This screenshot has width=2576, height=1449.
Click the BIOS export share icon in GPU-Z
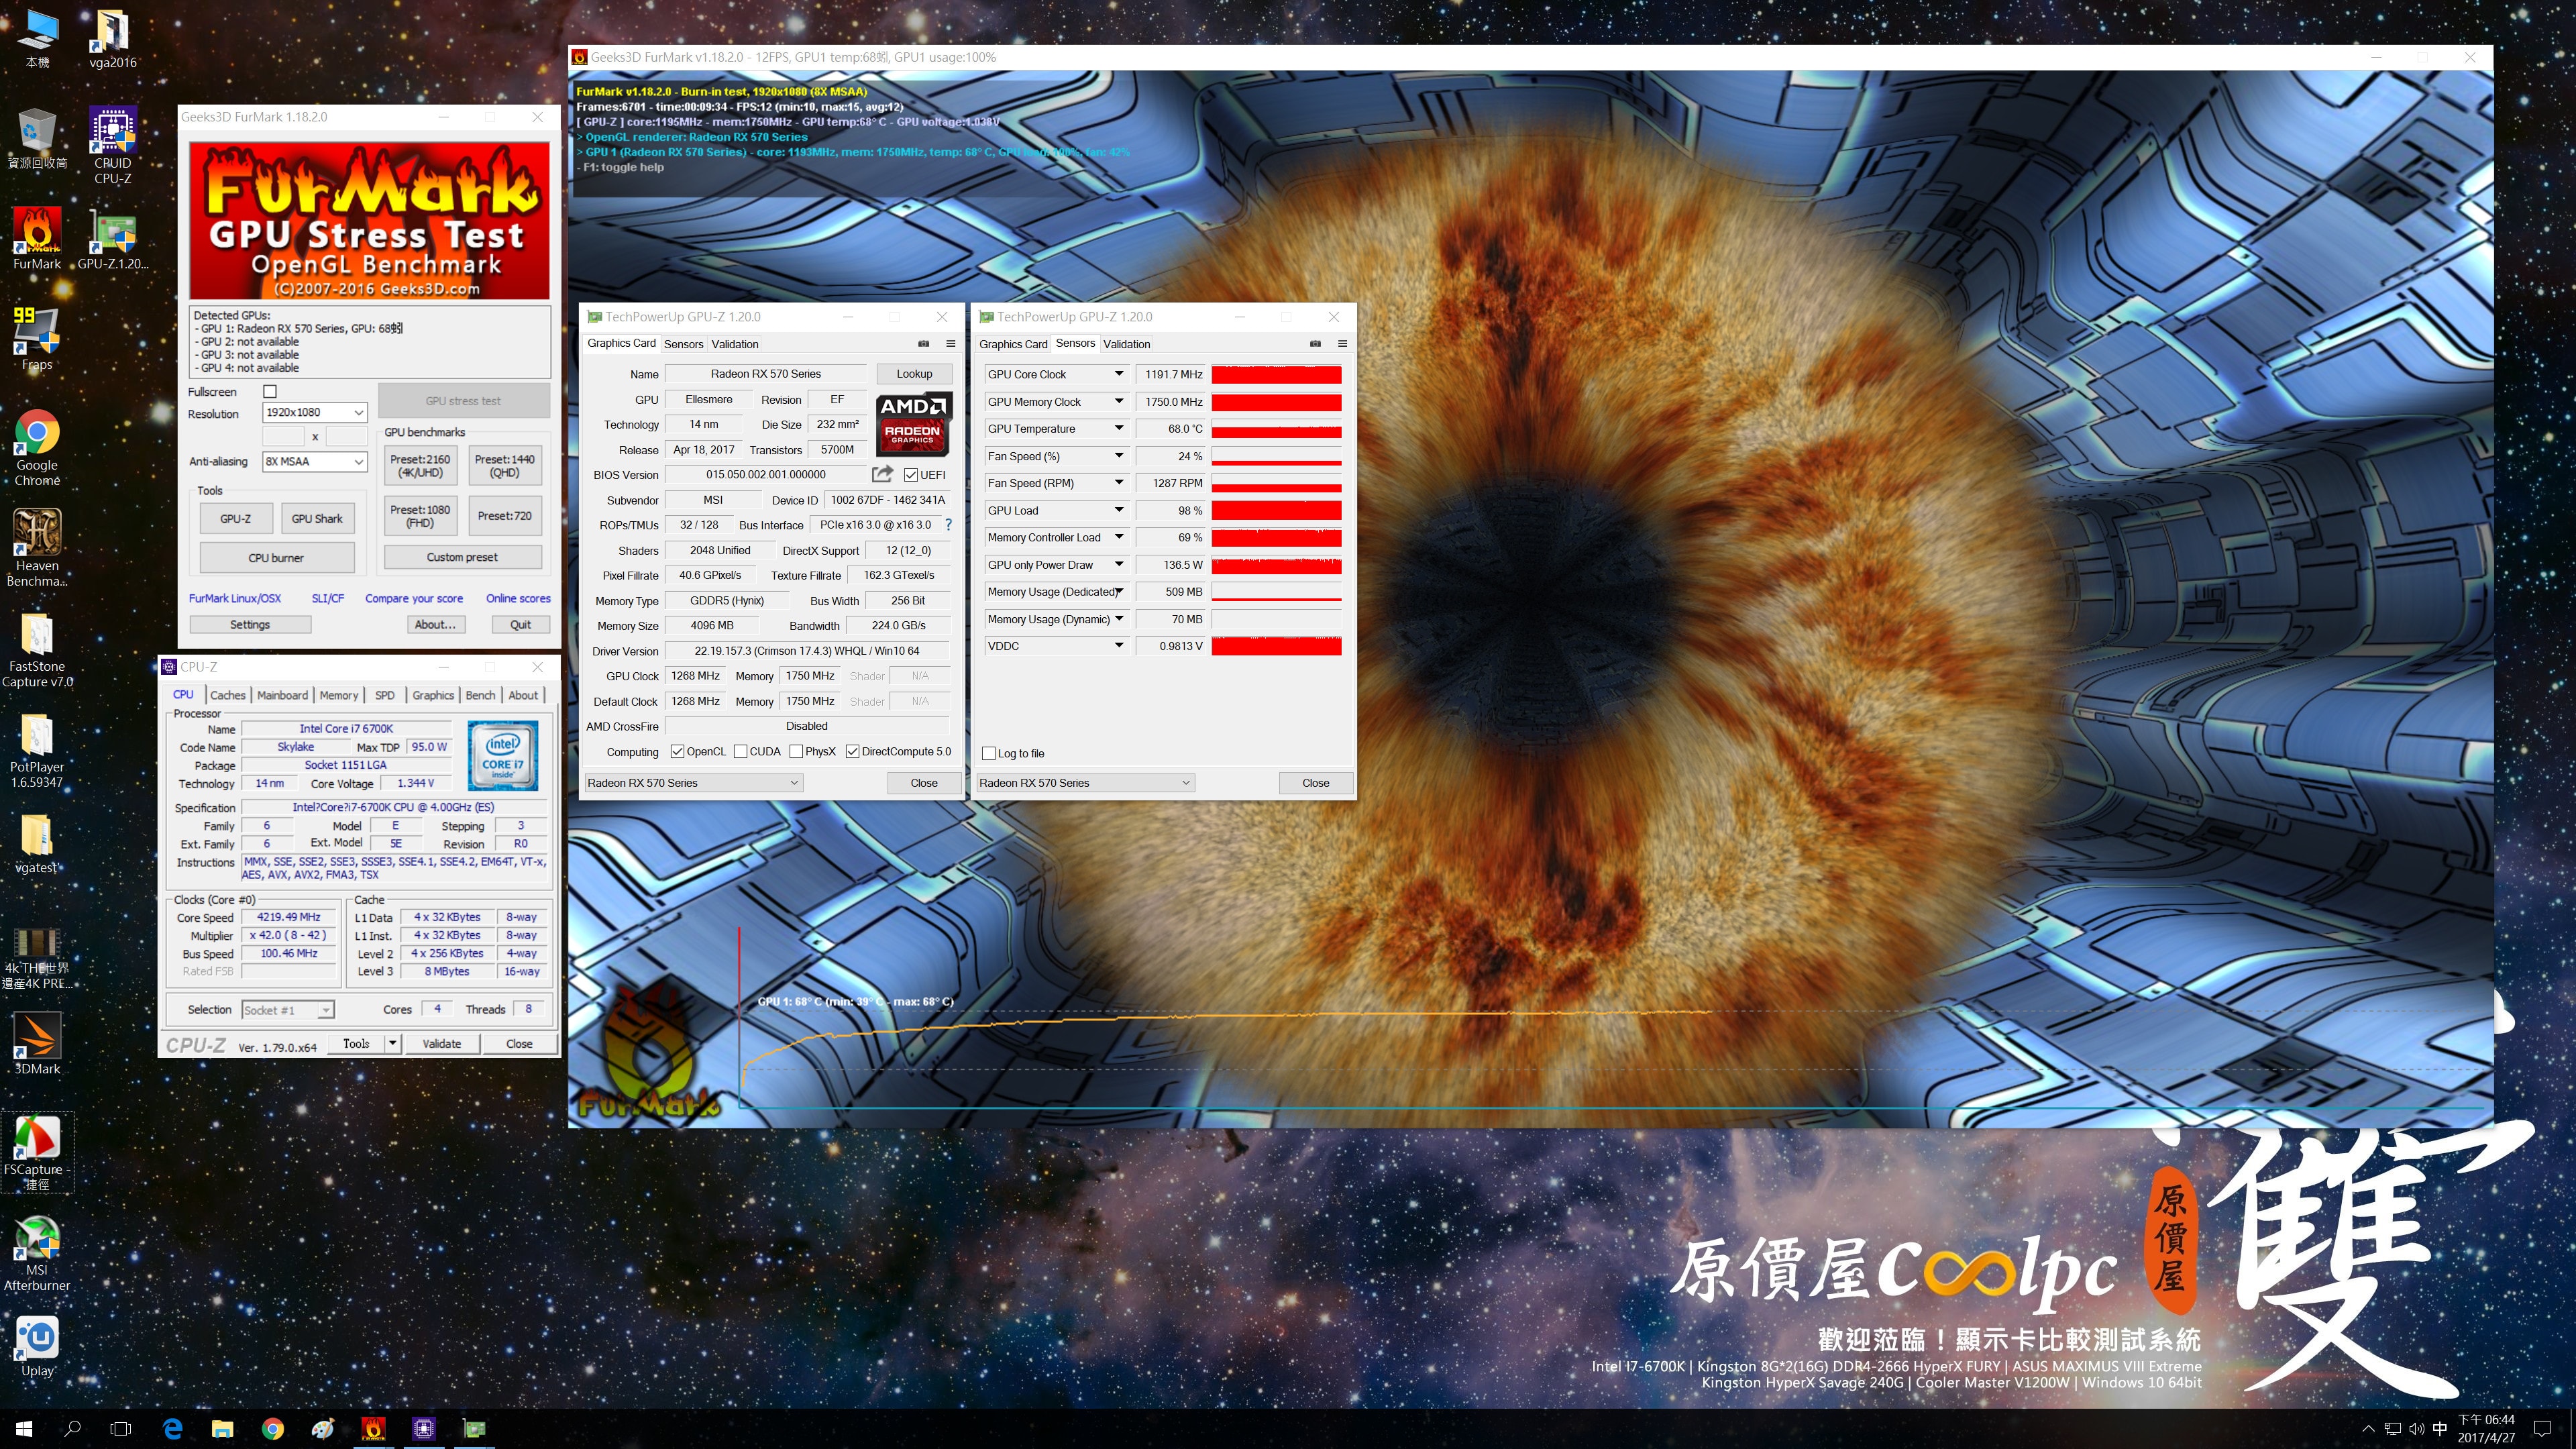click(882, 474)
